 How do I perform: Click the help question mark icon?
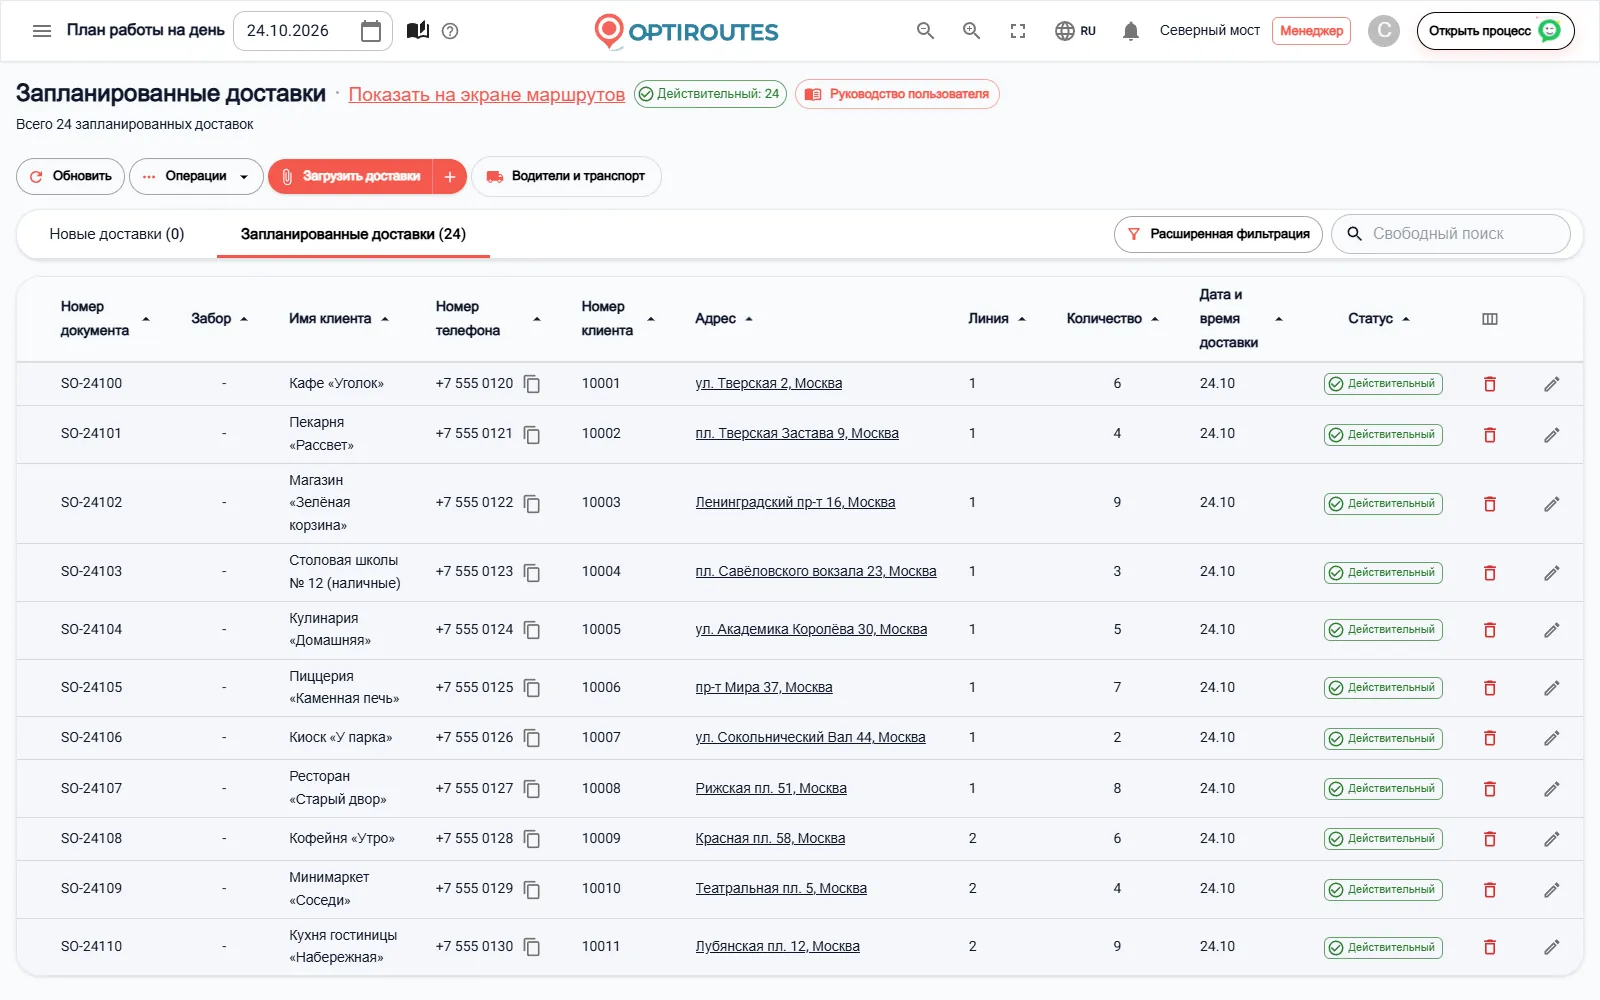click(x=450, y=31)
